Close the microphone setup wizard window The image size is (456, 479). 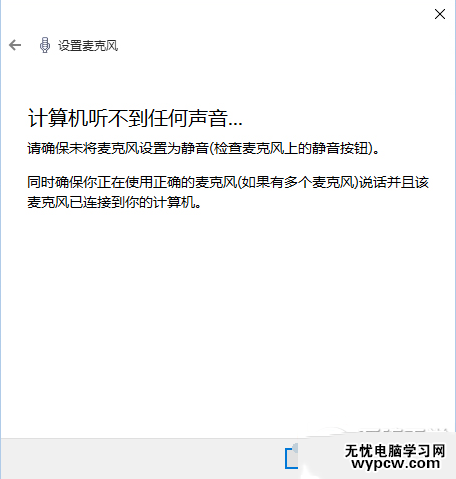tap(440, 14)
